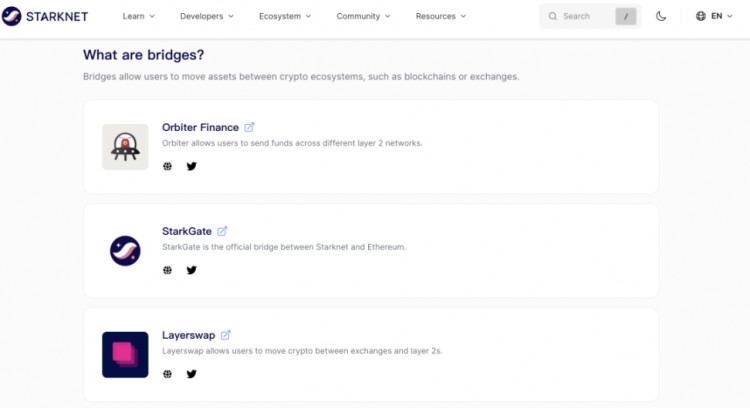This screenshot has height=408, width=750.
Task: Click the Search input field
Action: (x=580, y=16)
